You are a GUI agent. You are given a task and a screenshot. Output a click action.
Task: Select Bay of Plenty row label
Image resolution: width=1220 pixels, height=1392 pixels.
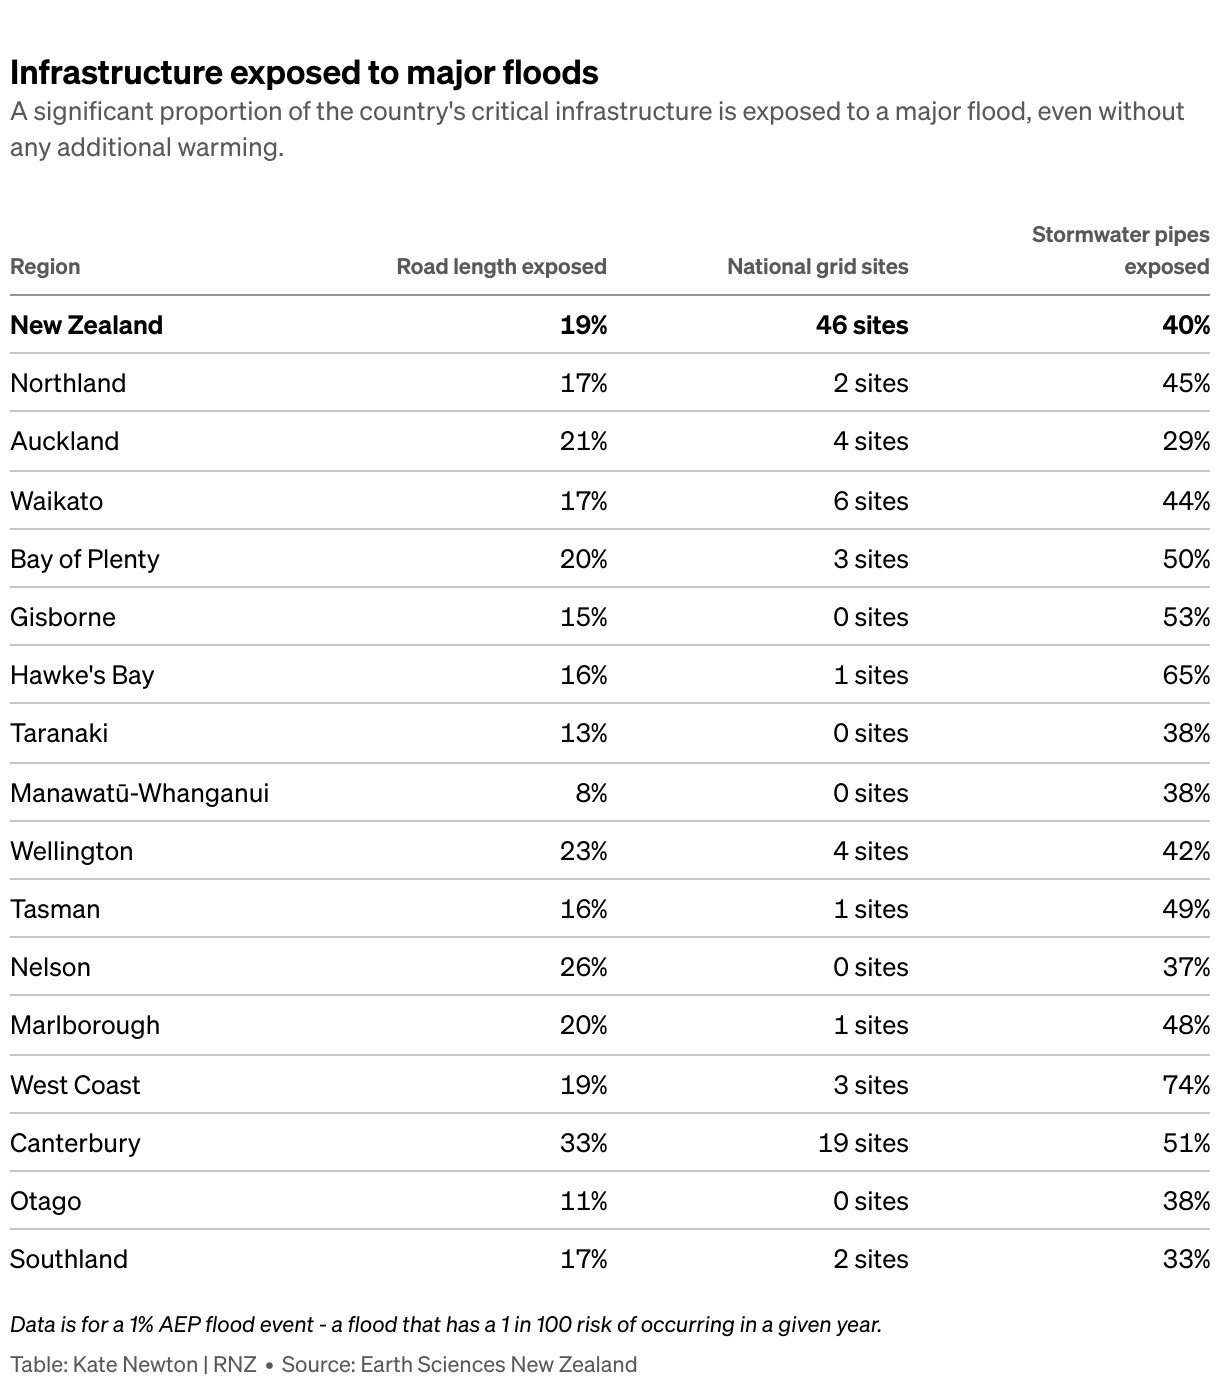coord(85,559)
